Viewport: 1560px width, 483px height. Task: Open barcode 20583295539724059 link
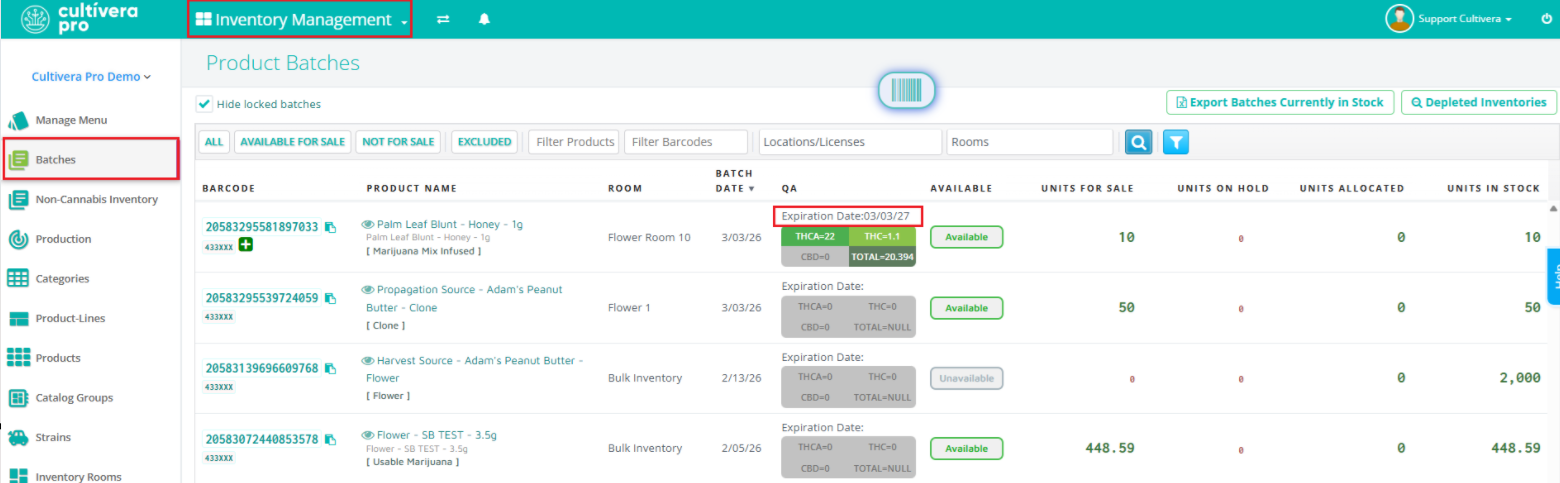pos(262,298)
